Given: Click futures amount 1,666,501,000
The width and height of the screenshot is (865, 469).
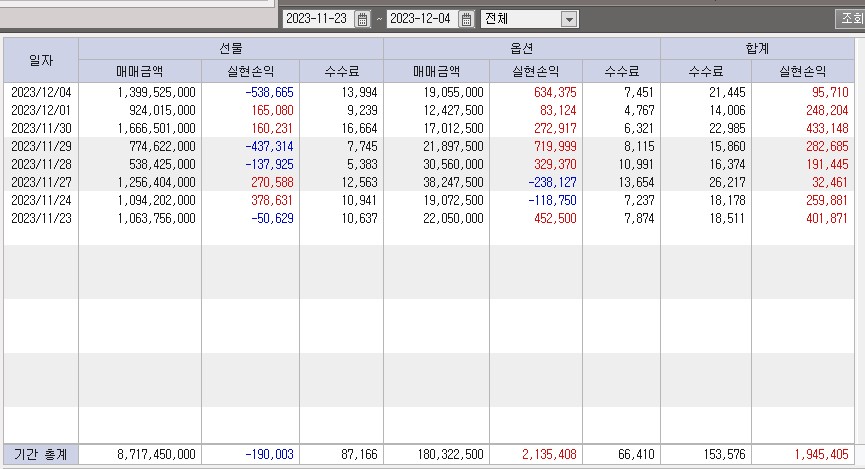Looking at the screenshot, I should tap(156, 129).
